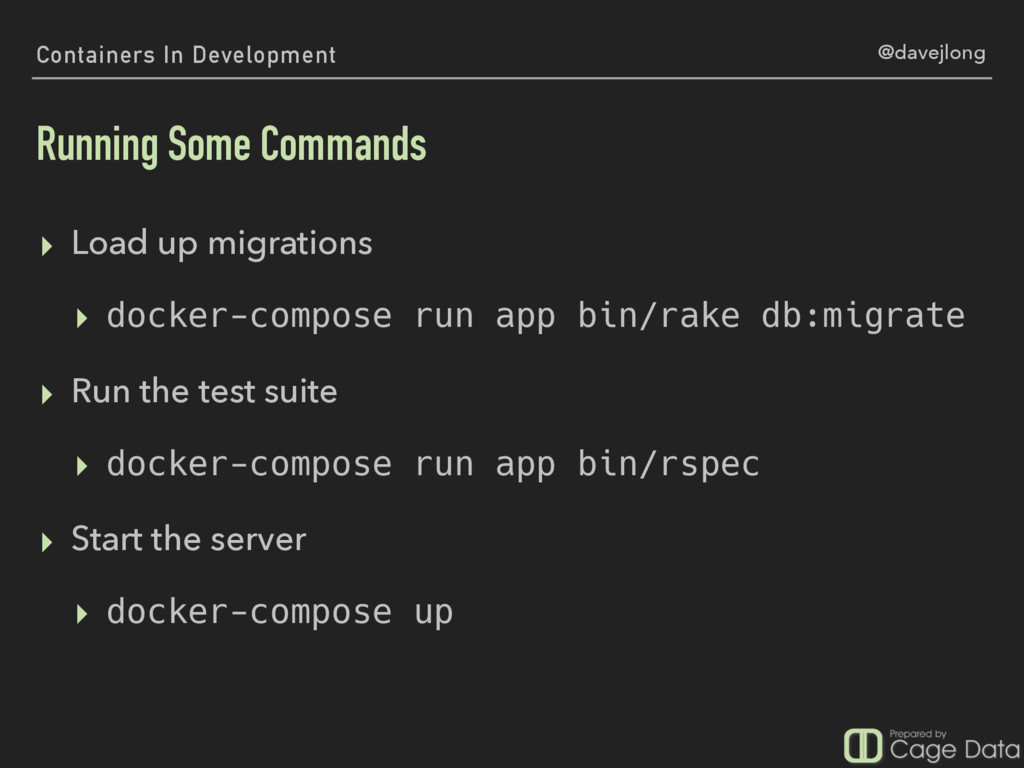Click the triangle bullet beside Load up migrations
This screenshot has width=1024, height=768.
46,247
